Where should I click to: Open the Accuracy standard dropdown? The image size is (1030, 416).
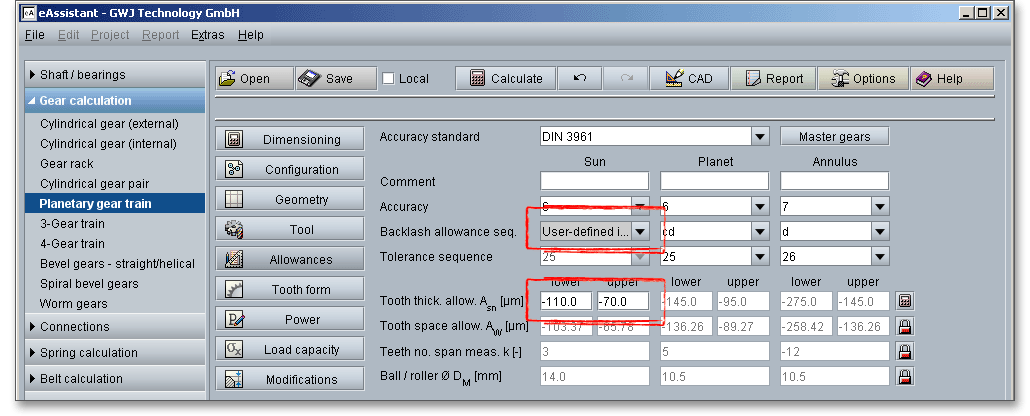(759, 137)
